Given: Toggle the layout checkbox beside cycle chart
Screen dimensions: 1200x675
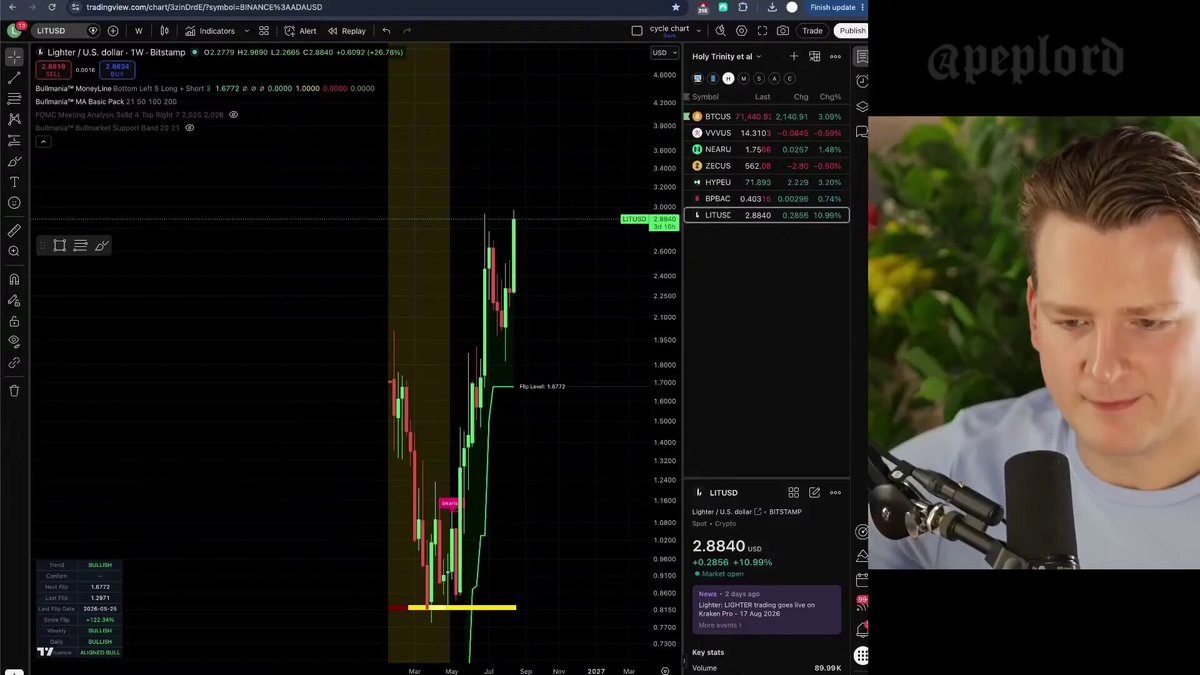Looking at the screenshot, I should coord(637,31).
